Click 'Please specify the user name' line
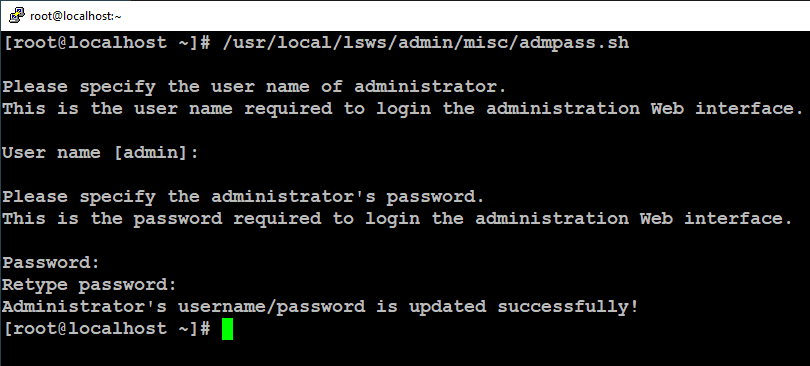The height and width of the screenshot is (366, 810). pos(254,87)
